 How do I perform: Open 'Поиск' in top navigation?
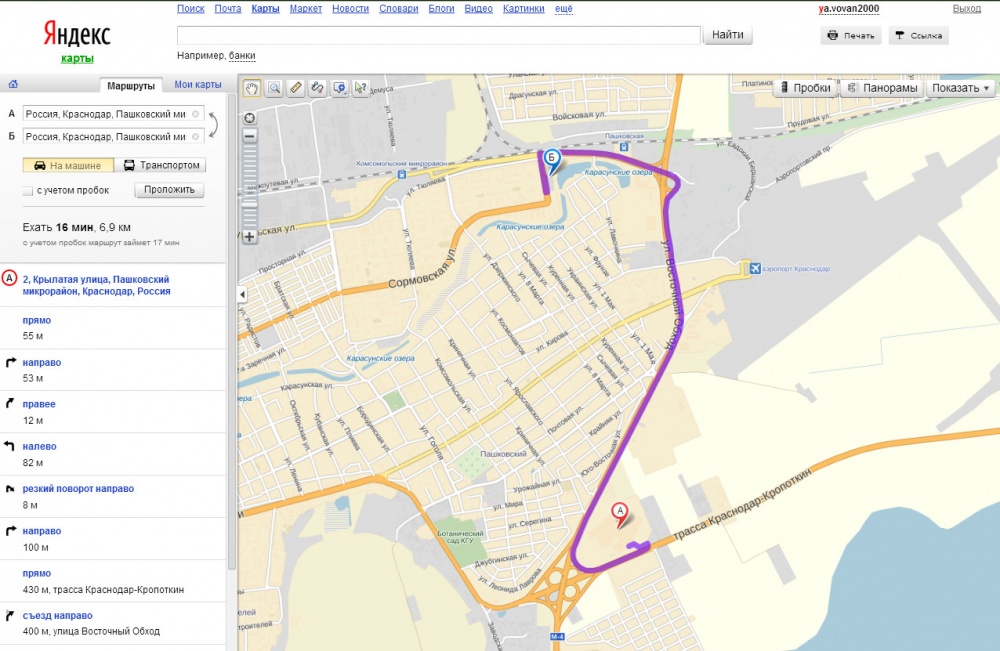coord(191,8)
